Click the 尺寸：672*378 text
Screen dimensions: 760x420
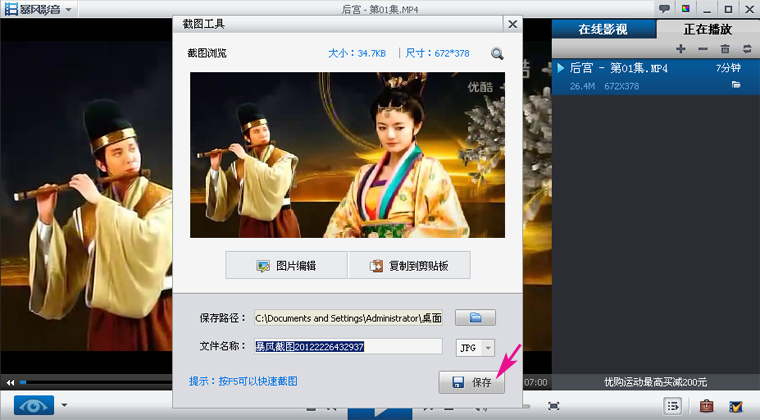tap(437, 53)
